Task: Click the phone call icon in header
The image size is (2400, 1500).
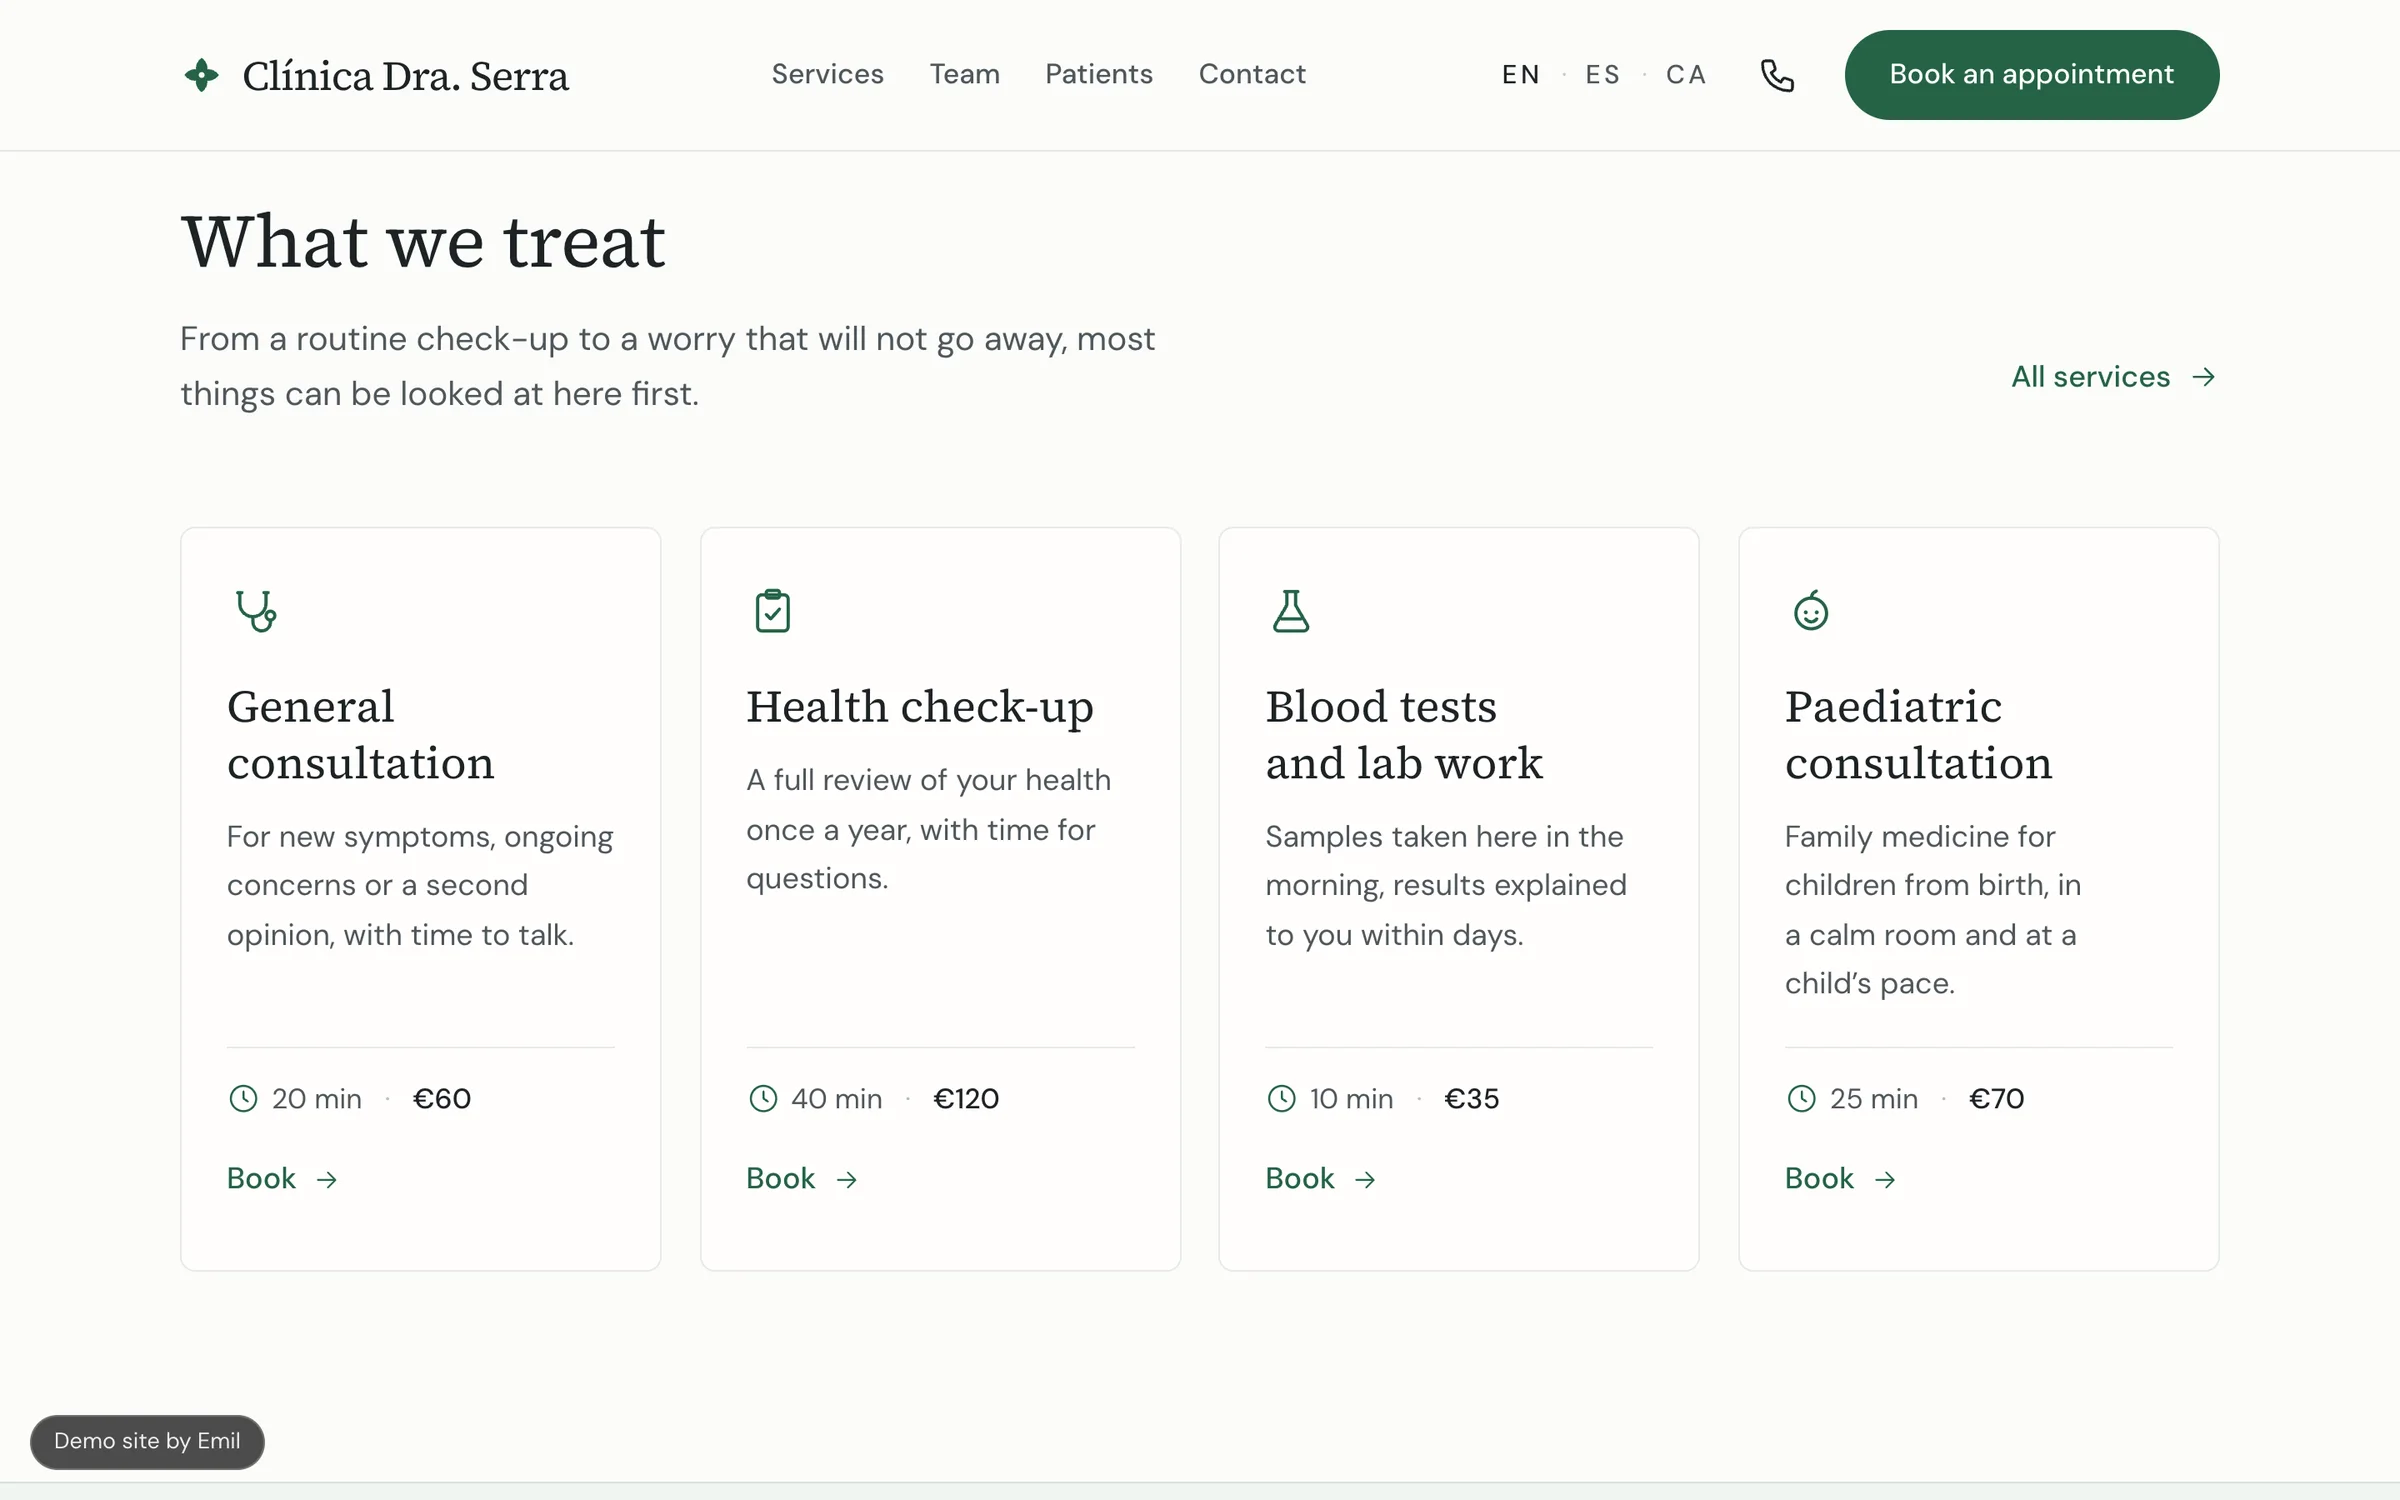Action: click(x=1777, y=75)
